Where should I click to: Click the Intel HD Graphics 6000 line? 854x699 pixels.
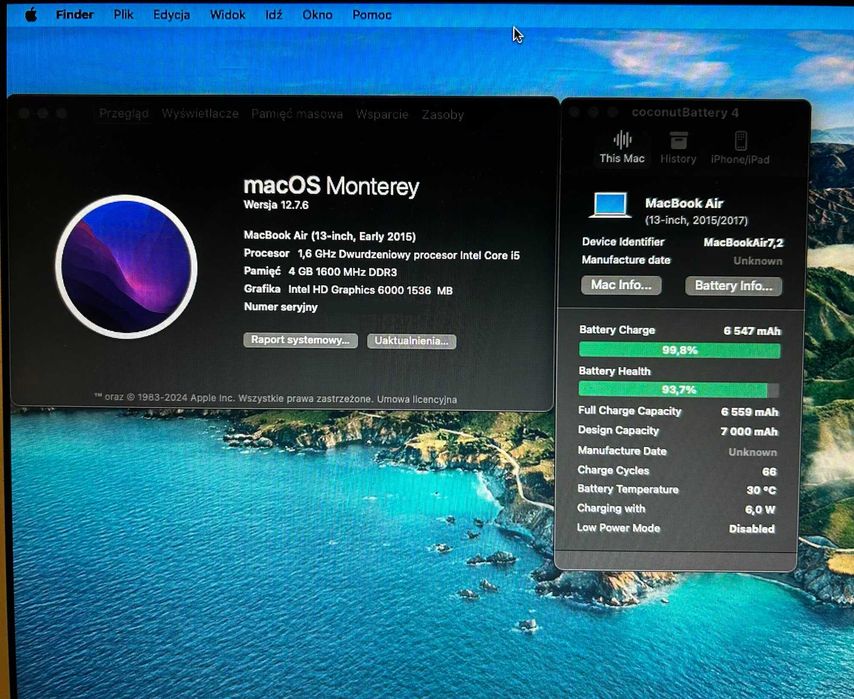pos(348,290)
